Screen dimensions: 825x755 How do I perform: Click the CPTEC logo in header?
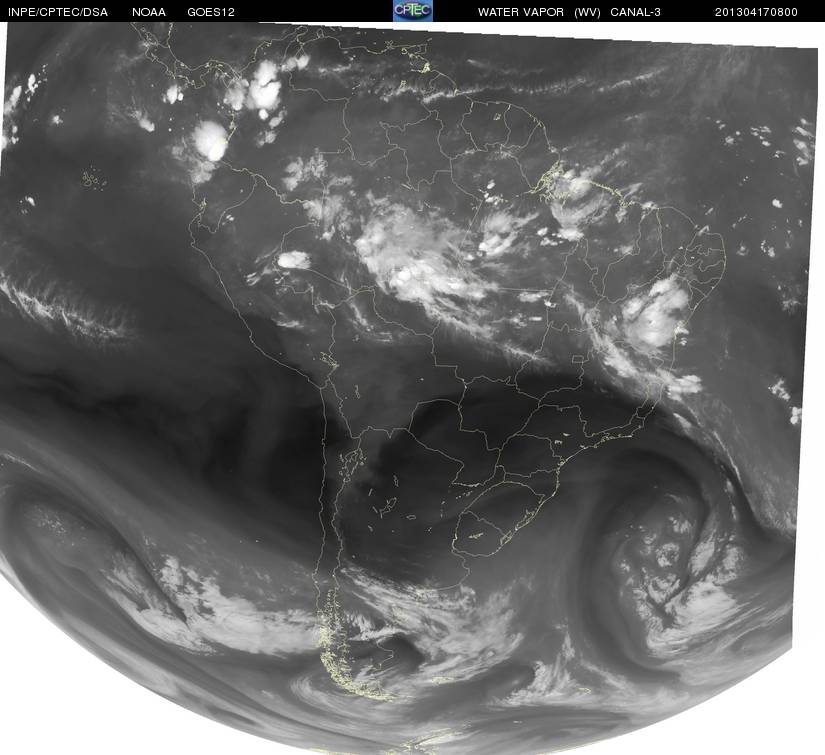pyautogui.click(x=412, y=11)
